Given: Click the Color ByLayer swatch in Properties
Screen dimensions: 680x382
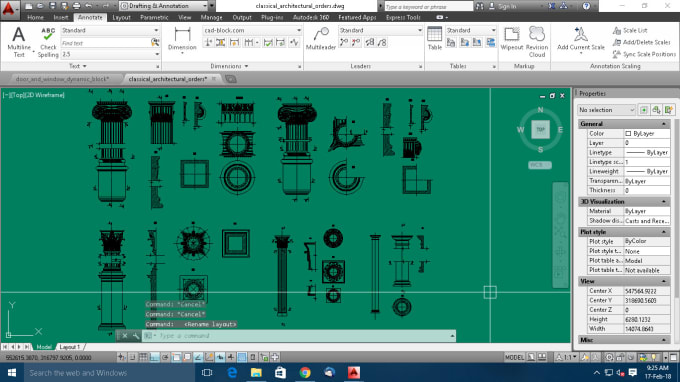Looking at the screenshot, I should click(628, 134).
